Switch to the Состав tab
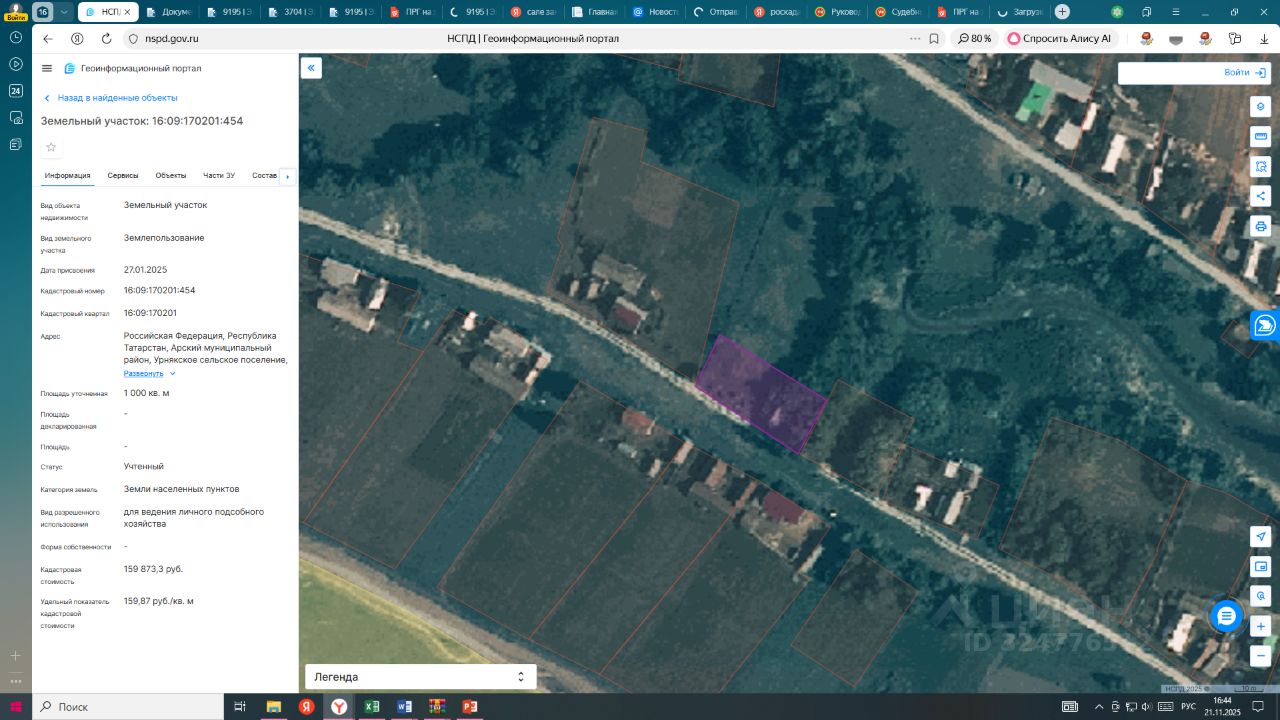The height and width of the screenshot is (720, 1280). [x=265, y=175]
